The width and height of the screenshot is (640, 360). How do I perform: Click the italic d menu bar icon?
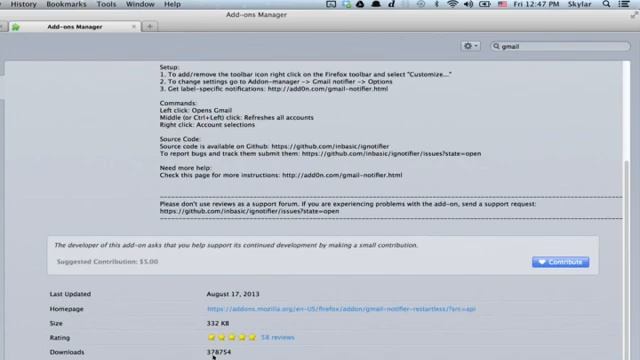391,4
